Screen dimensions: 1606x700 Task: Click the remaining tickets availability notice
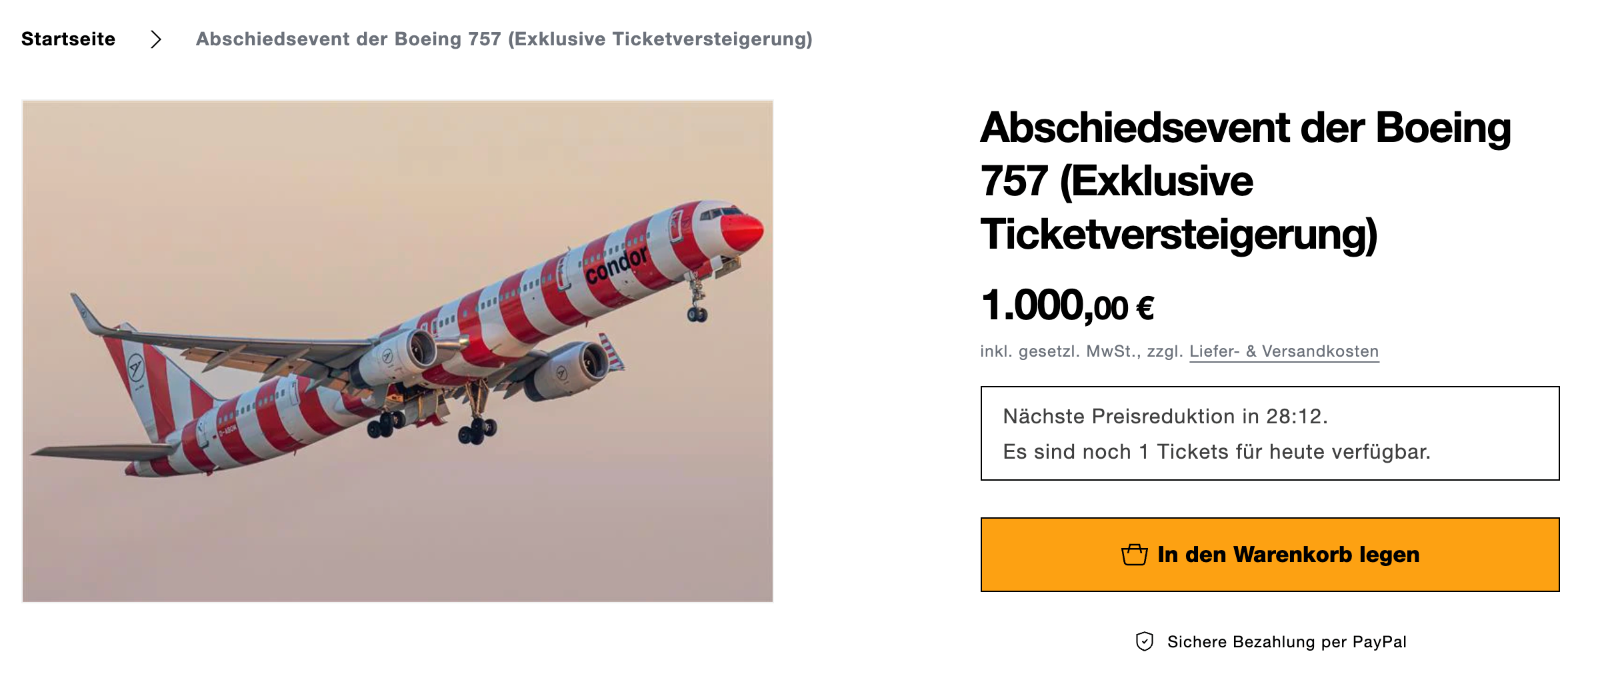click(x=1216, y=452)
